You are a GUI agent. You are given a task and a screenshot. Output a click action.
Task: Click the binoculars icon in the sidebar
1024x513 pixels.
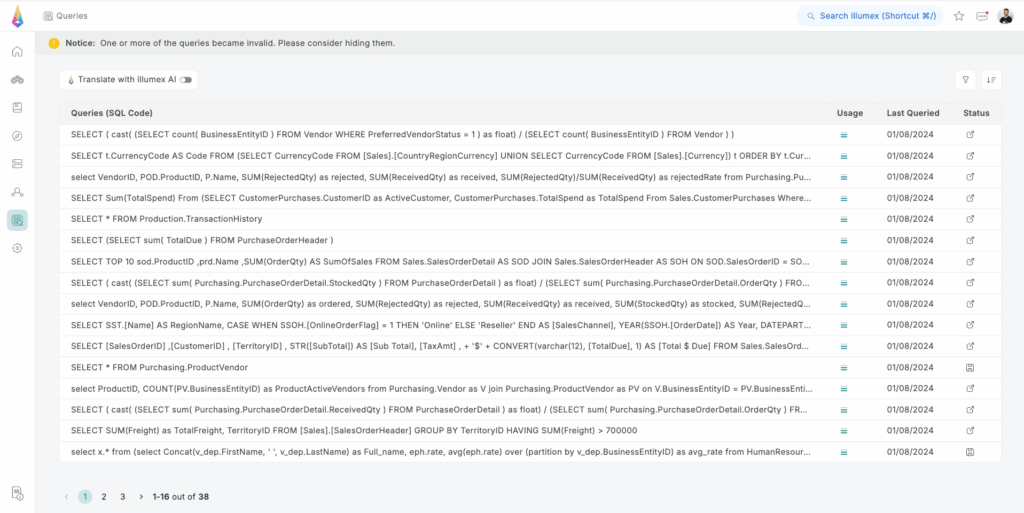coord(17,80)
